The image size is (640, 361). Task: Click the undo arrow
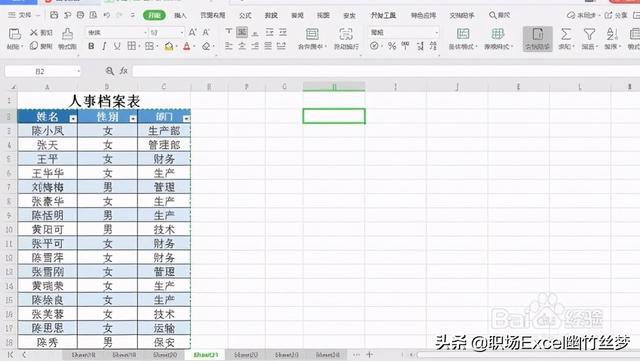[x=107, y=15]
